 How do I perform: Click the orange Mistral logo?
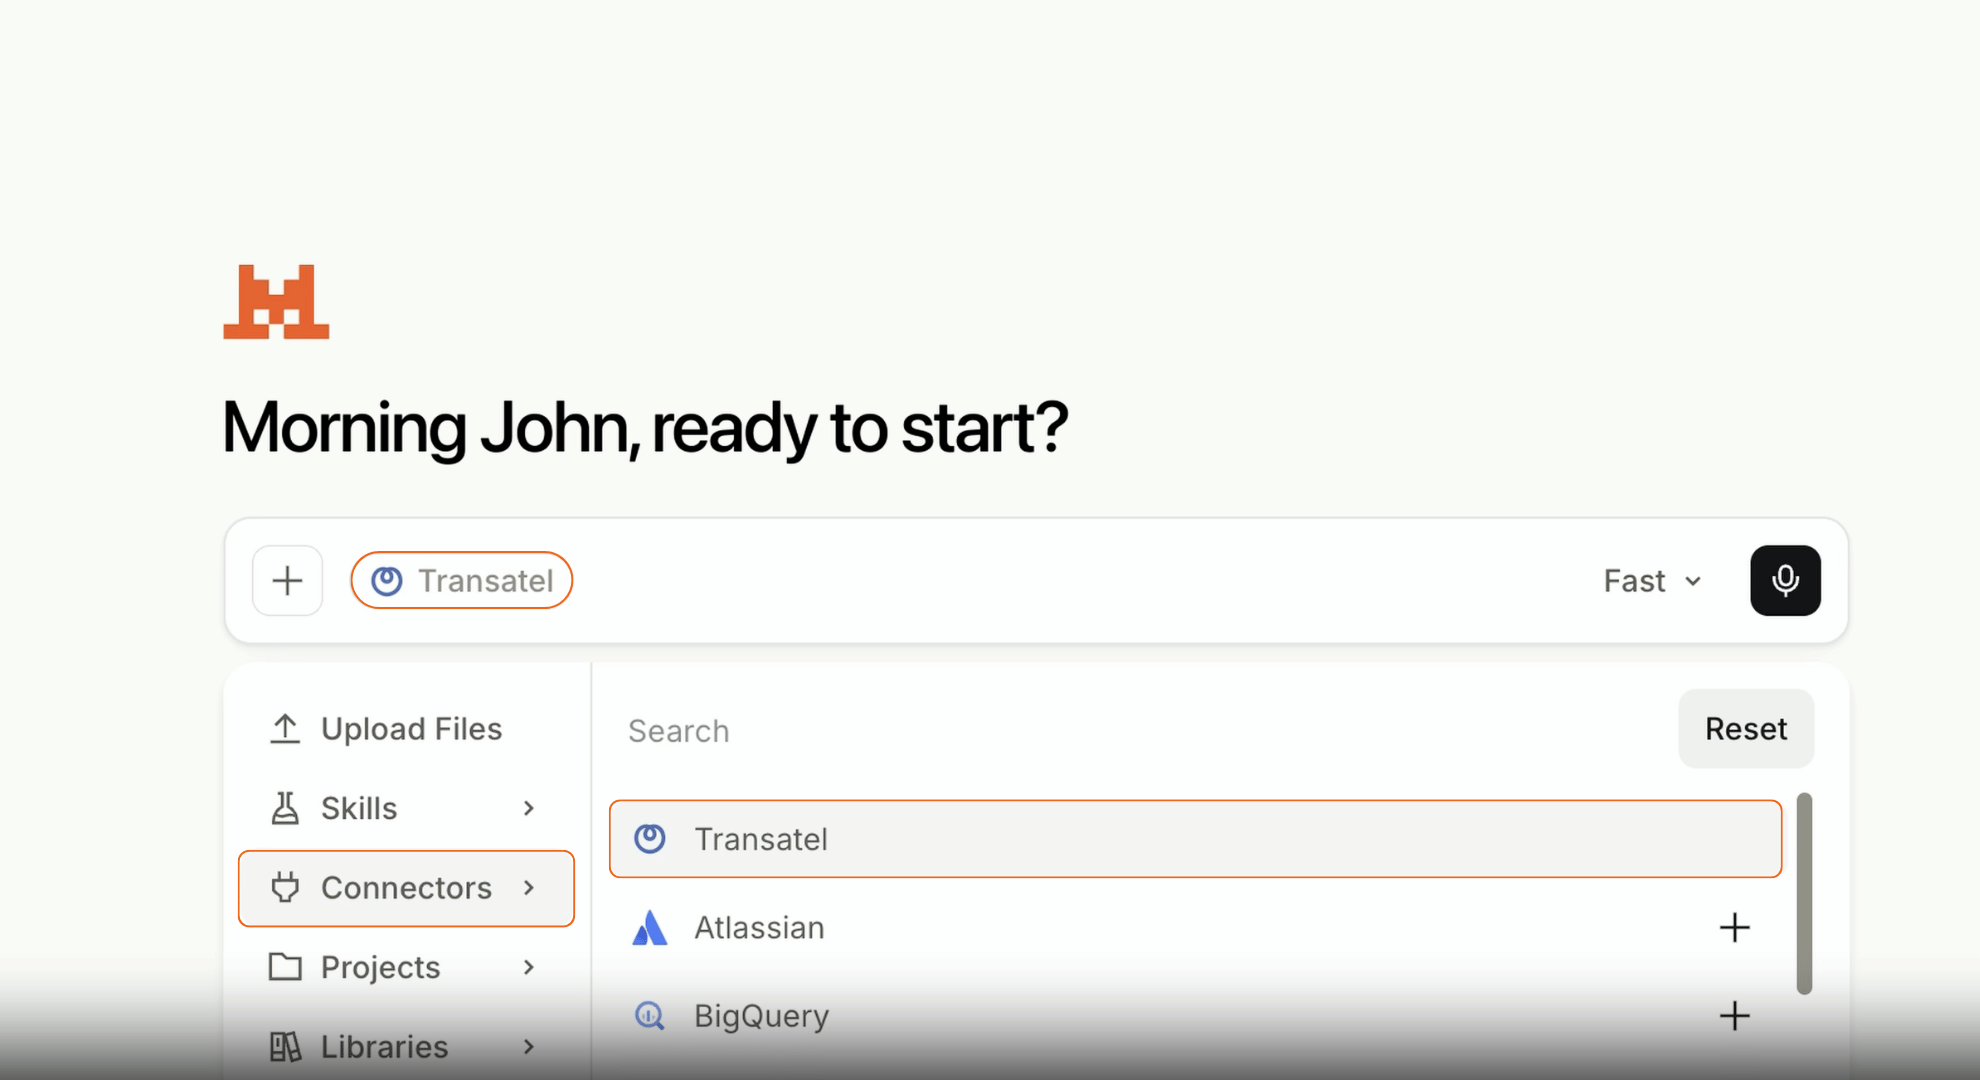pos(276,302)
